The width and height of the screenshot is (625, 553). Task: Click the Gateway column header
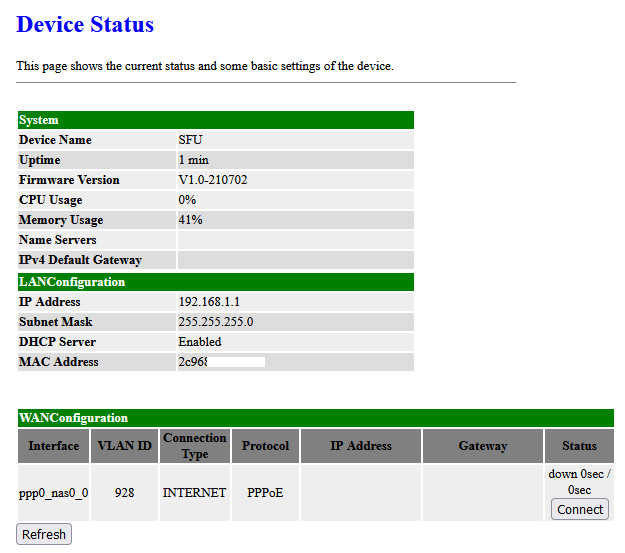point(483,446)
